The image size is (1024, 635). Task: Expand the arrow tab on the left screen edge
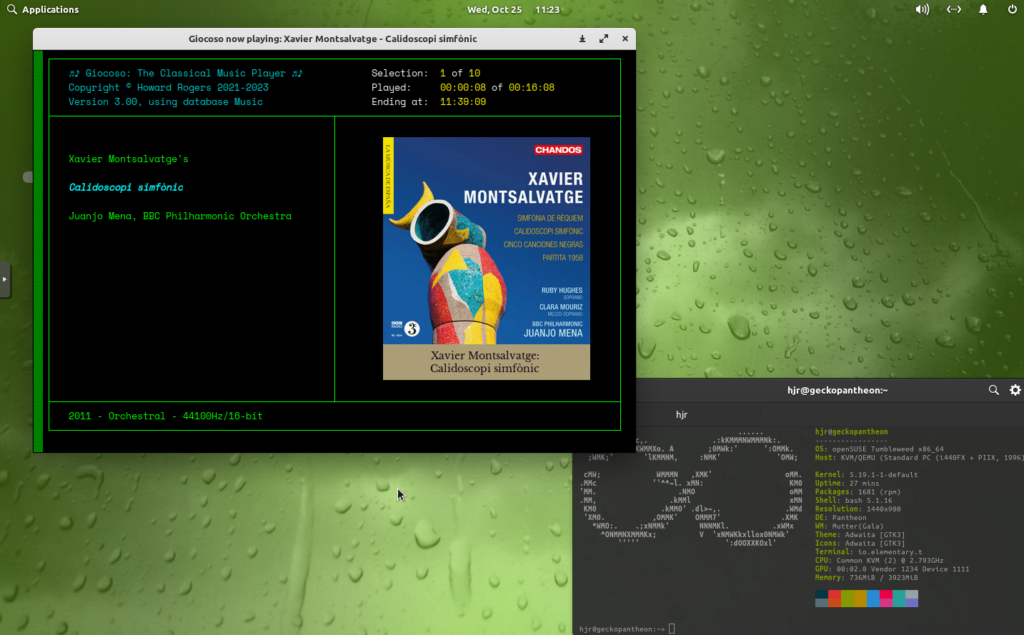tap(5, 280)
